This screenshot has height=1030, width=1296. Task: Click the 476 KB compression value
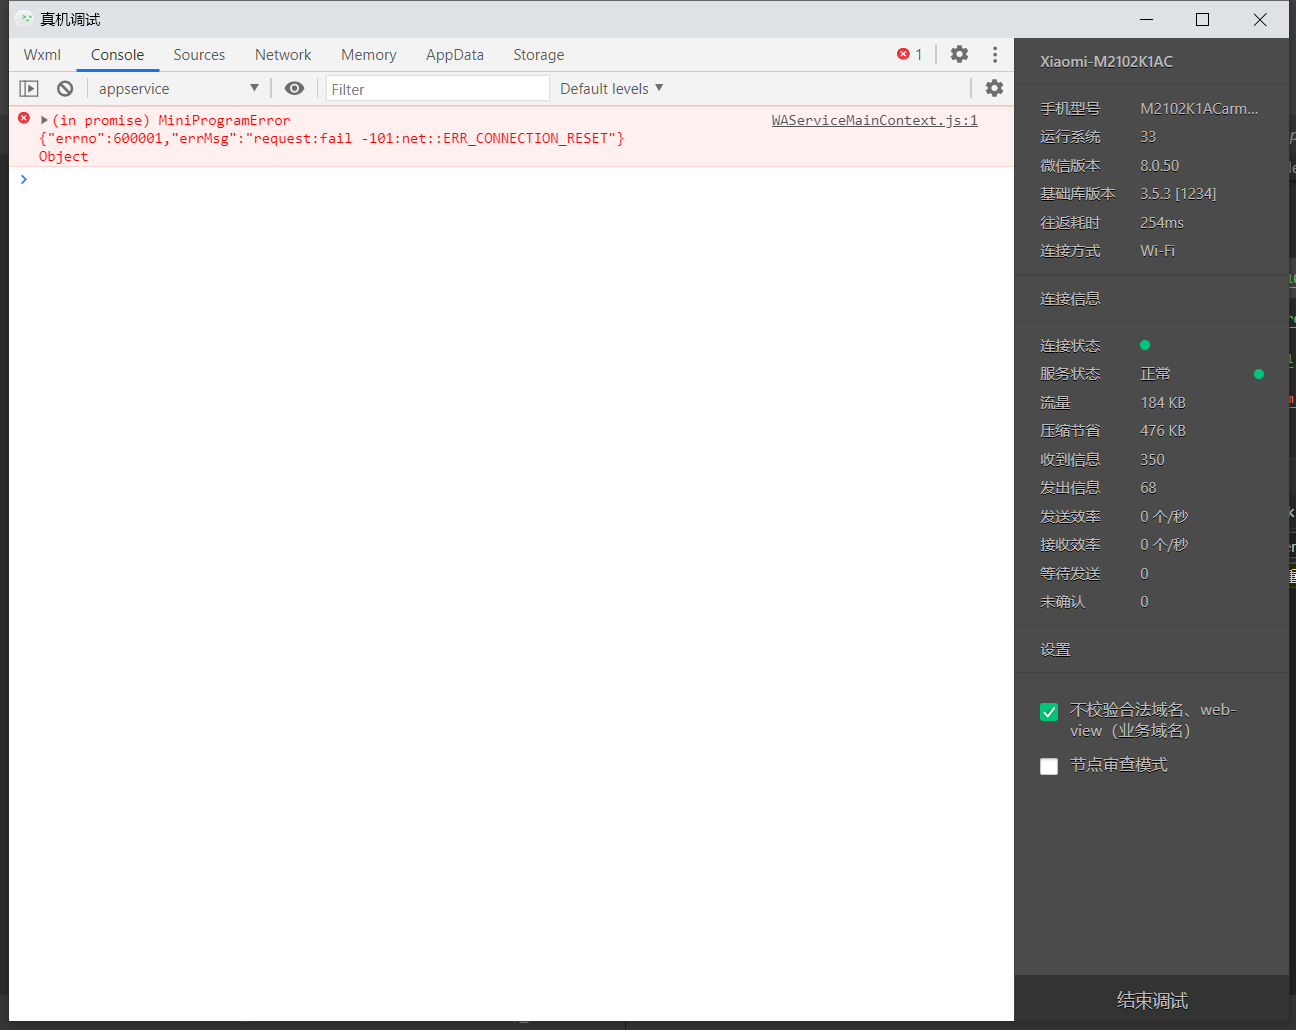tap(1163, 430)
